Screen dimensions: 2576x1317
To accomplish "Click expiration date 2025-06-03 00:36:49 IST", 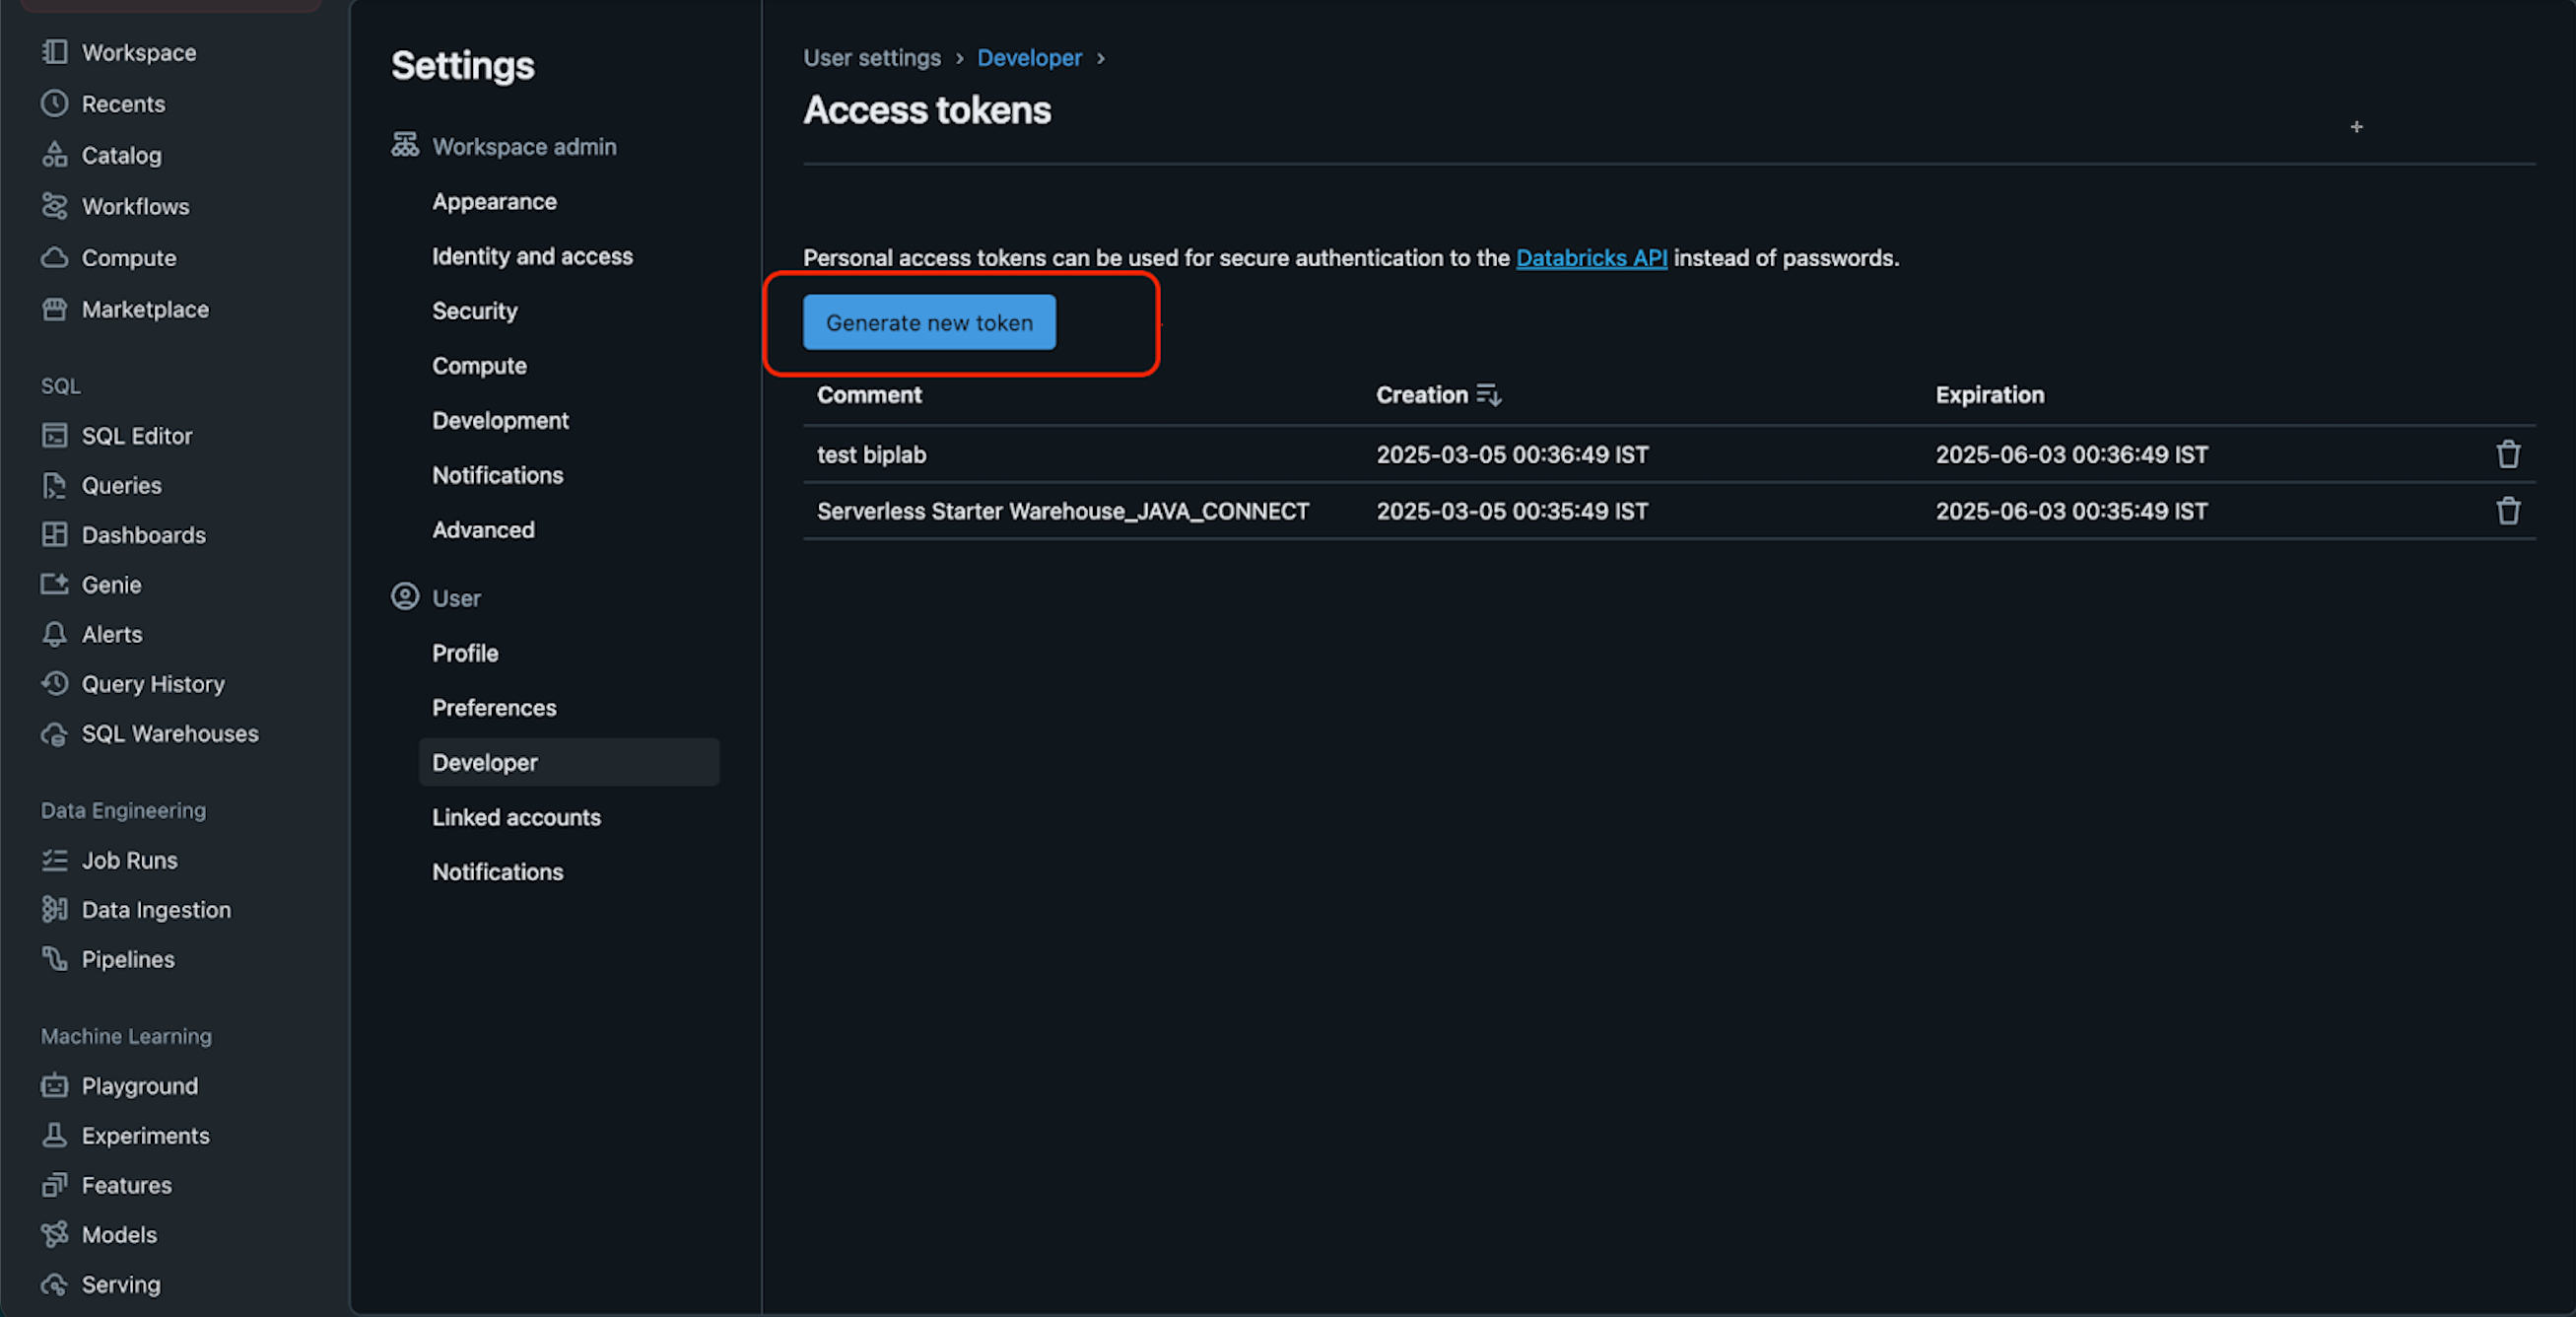I will 2071,454.
